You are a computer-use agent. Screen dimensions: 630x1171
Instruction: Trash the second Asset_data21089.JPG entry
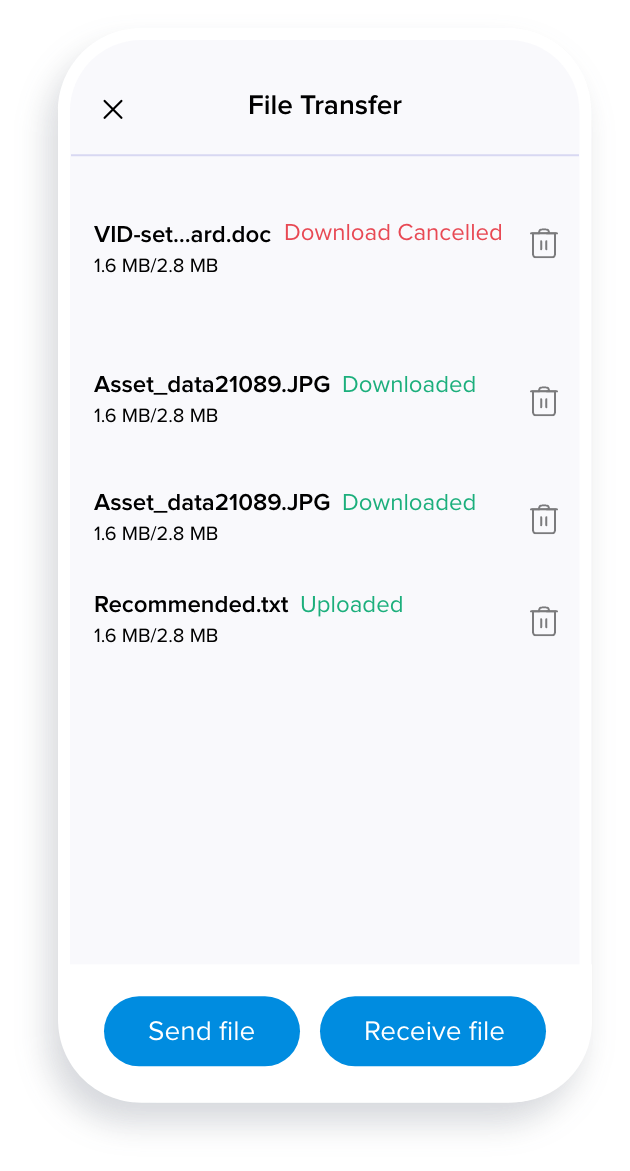(x=543, y=519)
